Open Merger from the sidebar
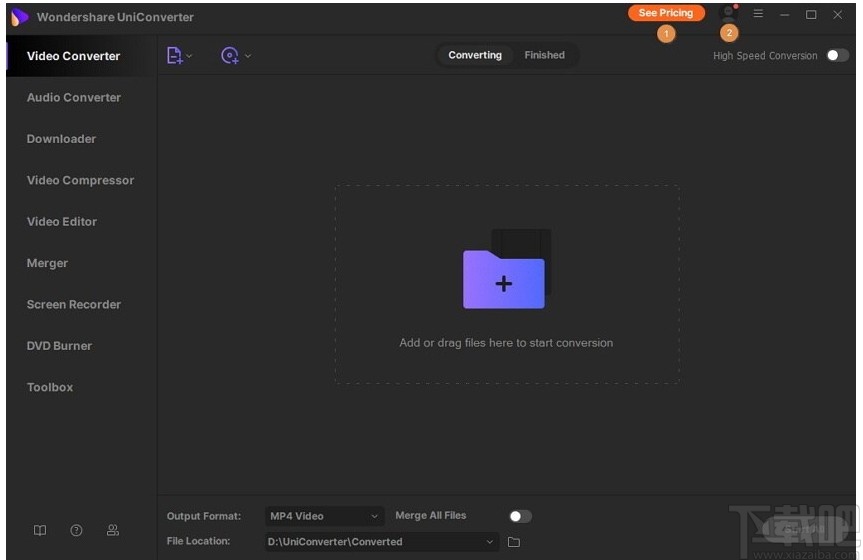 (x=47, y=263)
